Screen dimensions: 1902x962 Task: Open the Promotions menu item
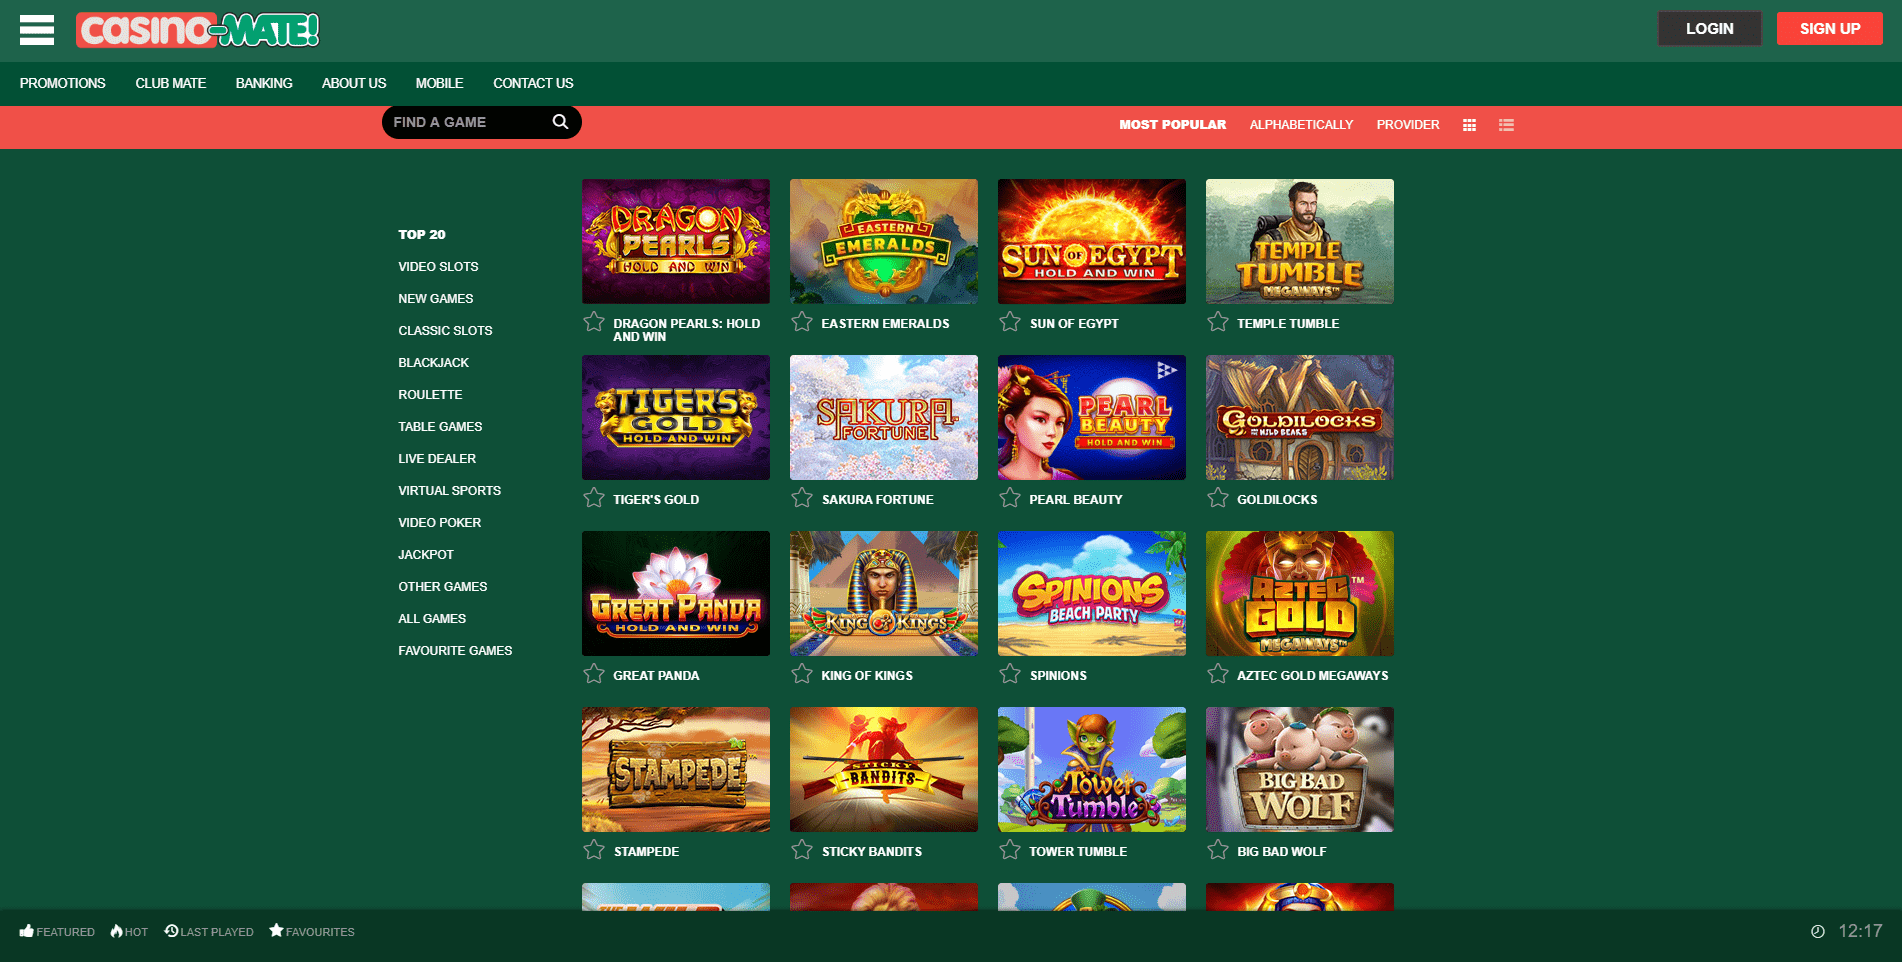[62, 83]
